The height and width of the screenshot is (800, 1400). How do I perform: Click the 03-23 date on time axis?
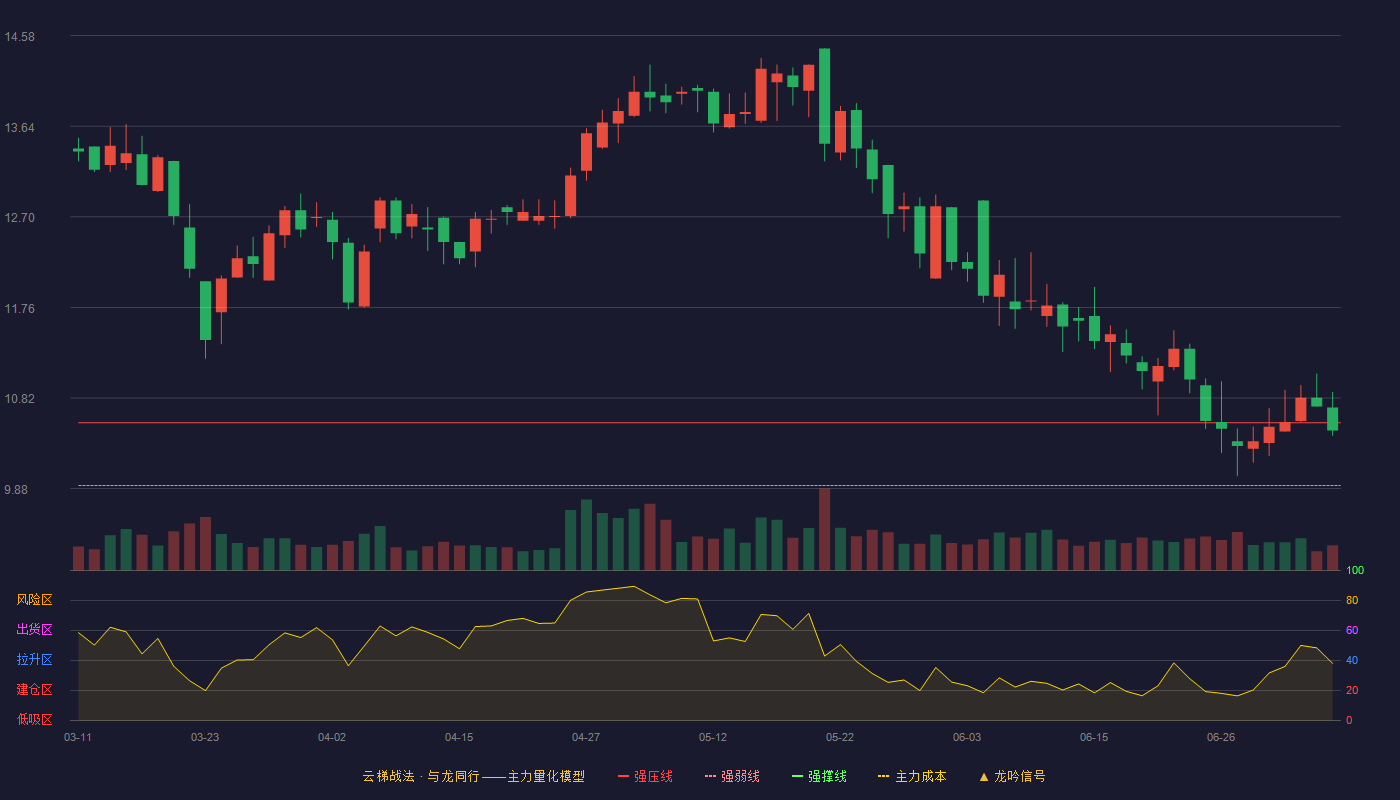205,737
